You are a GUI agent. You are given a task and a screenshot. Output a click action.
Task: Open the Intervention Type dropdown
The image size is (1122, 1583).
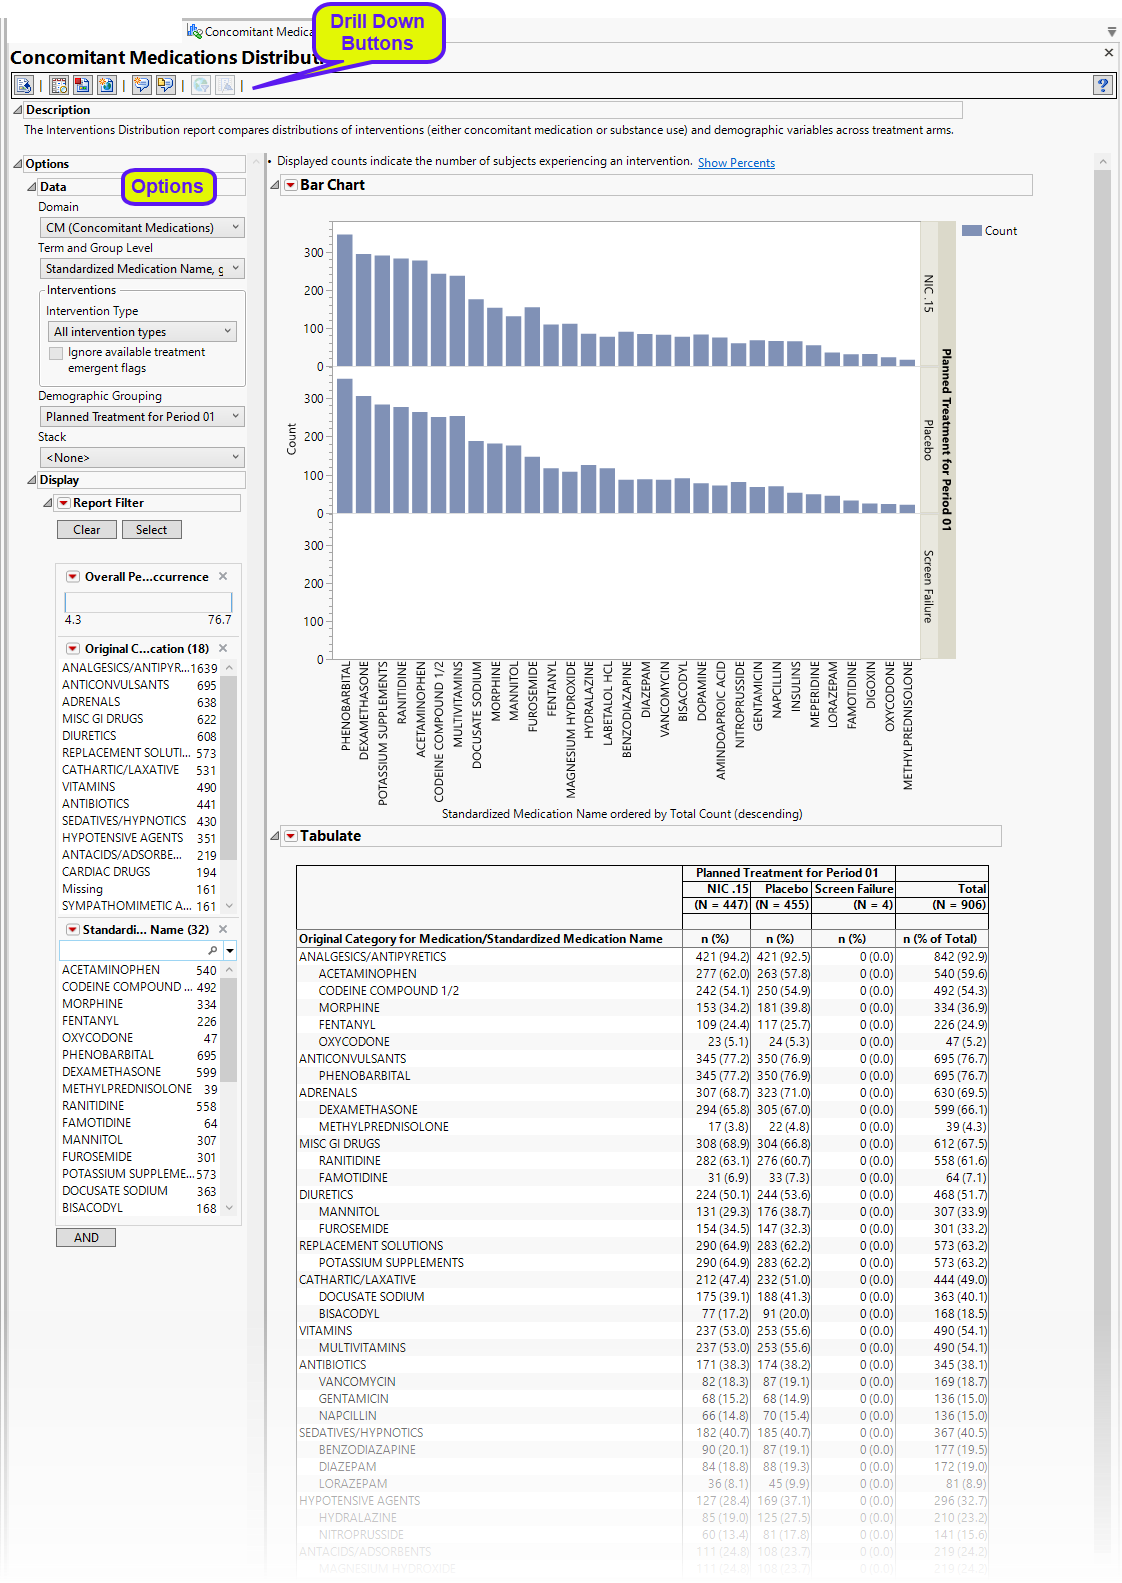pos(142,332)
